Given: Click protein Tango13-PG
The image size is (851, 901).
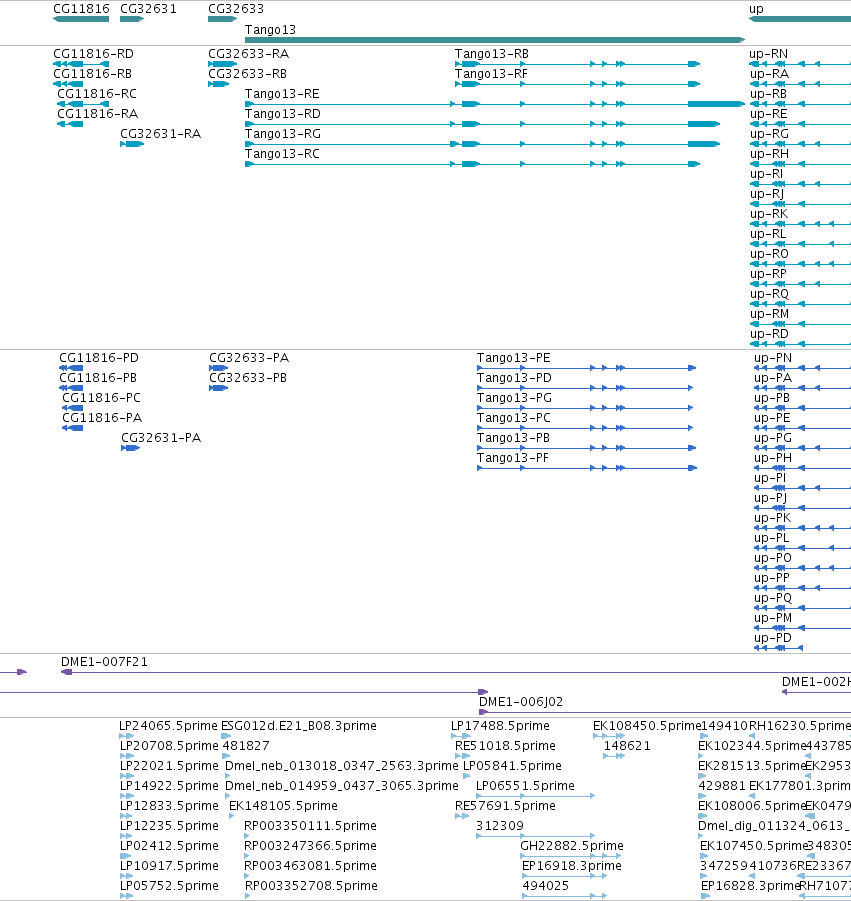Looking at the screenshot, I should click(x=514, y=398).
